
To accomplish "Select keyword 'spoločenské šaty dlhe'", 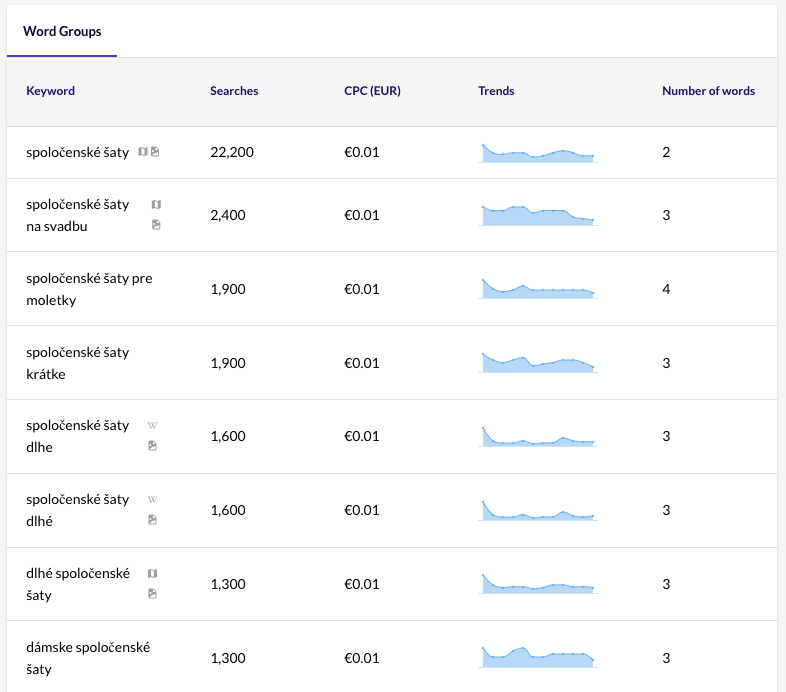I will click(x=78, y=436).
